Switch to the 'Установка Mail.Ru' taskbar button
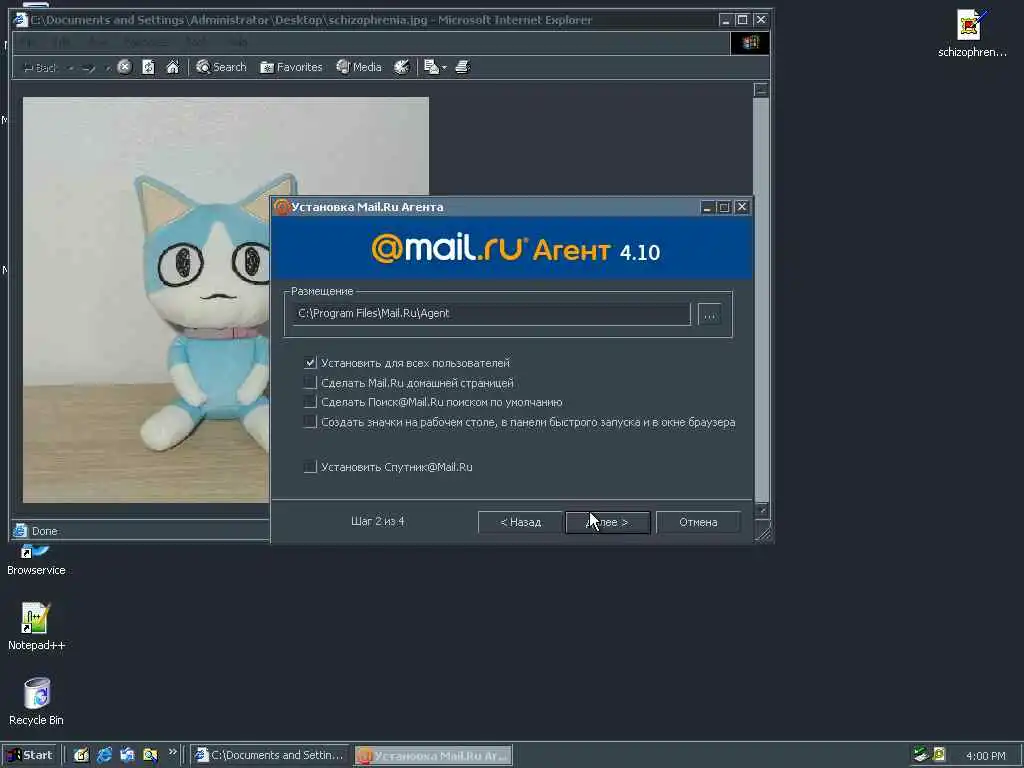This screenshot has width=1024, height=768. 434,756
